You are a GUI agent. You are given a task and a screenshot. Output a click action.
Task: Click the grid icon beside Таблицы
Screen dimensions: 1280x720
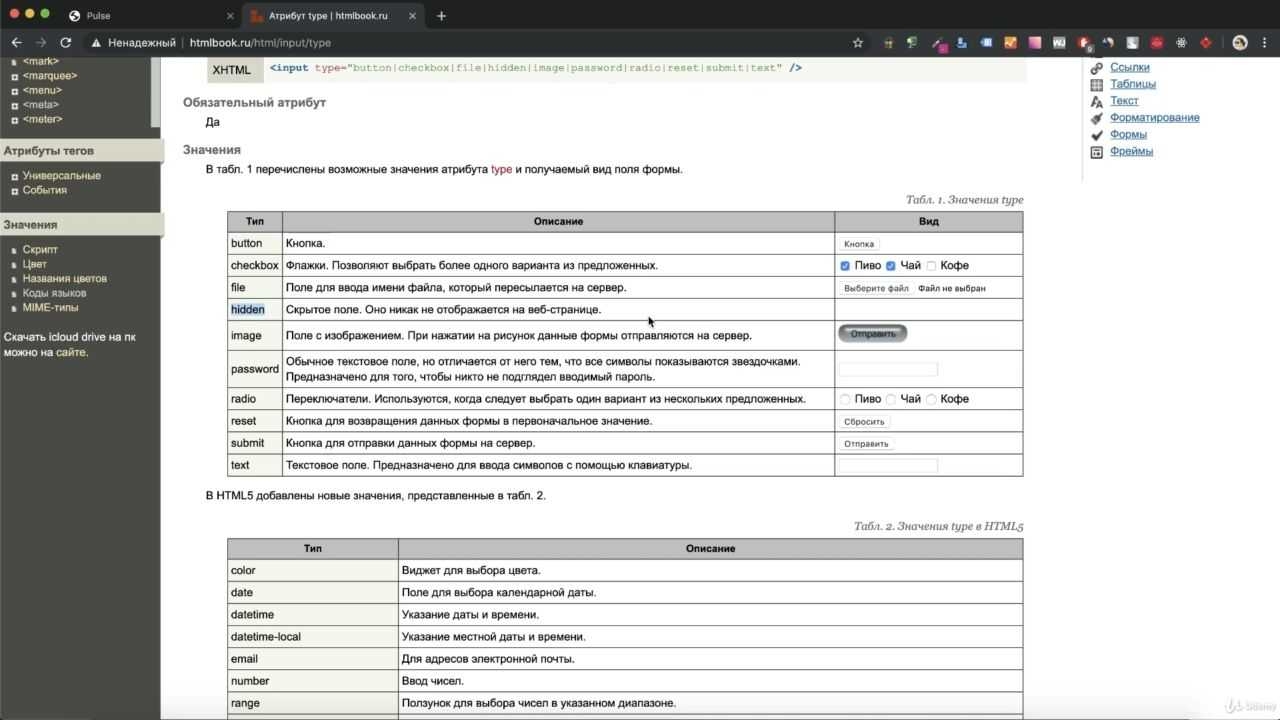coord(1097,85)
